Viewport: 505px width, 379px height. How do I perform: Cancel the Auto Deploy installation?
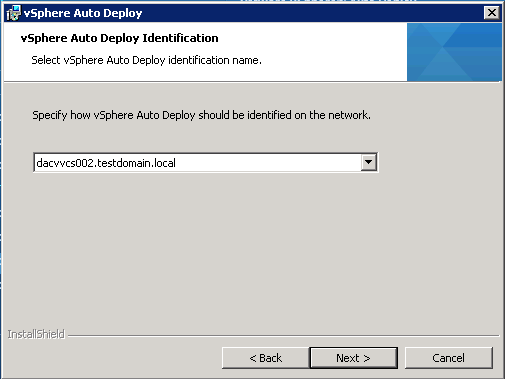tap(448, 358)
